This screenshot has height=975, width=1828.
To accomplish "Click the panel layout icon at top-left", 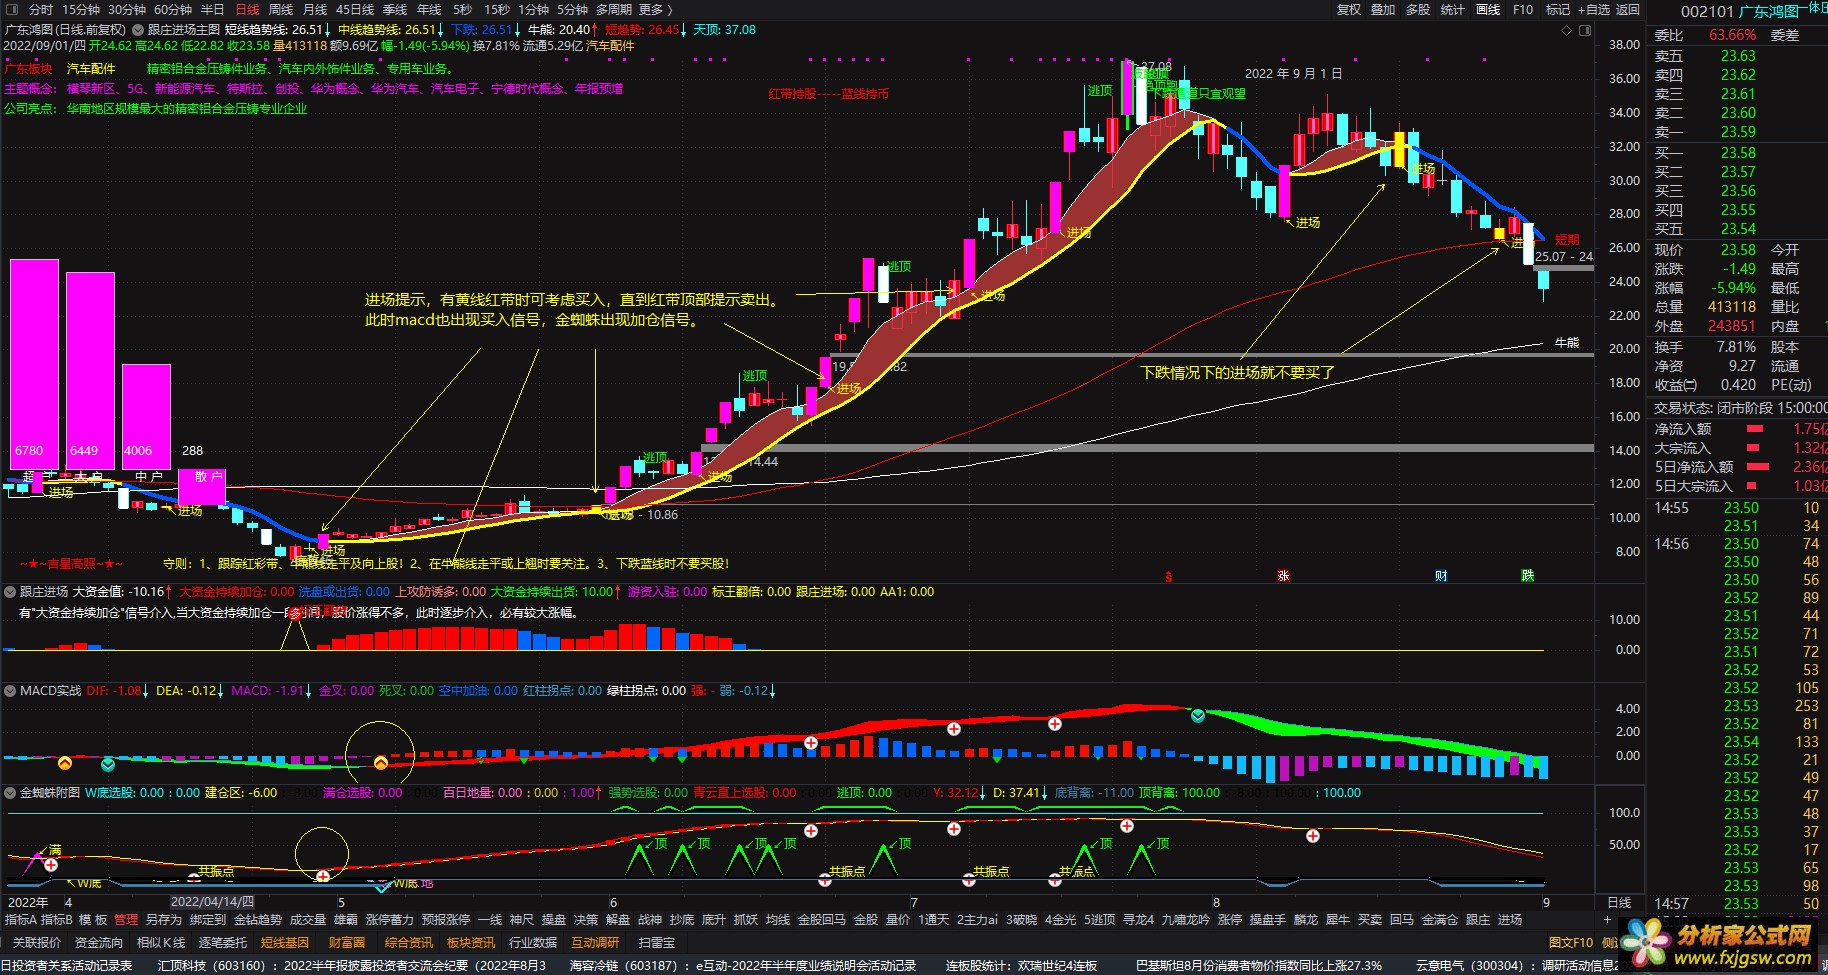I will tap(11, 9).
